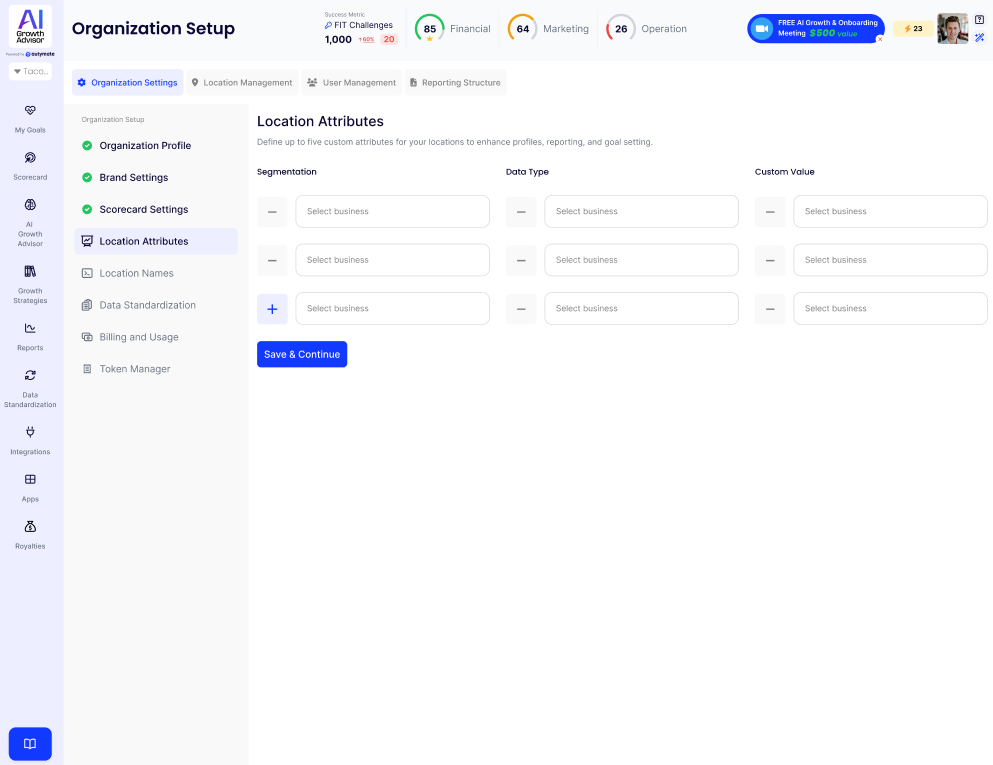This screenshot has height=765, width=993.
Task: Click the magic wand icon
Action: [x=979, y=38]
